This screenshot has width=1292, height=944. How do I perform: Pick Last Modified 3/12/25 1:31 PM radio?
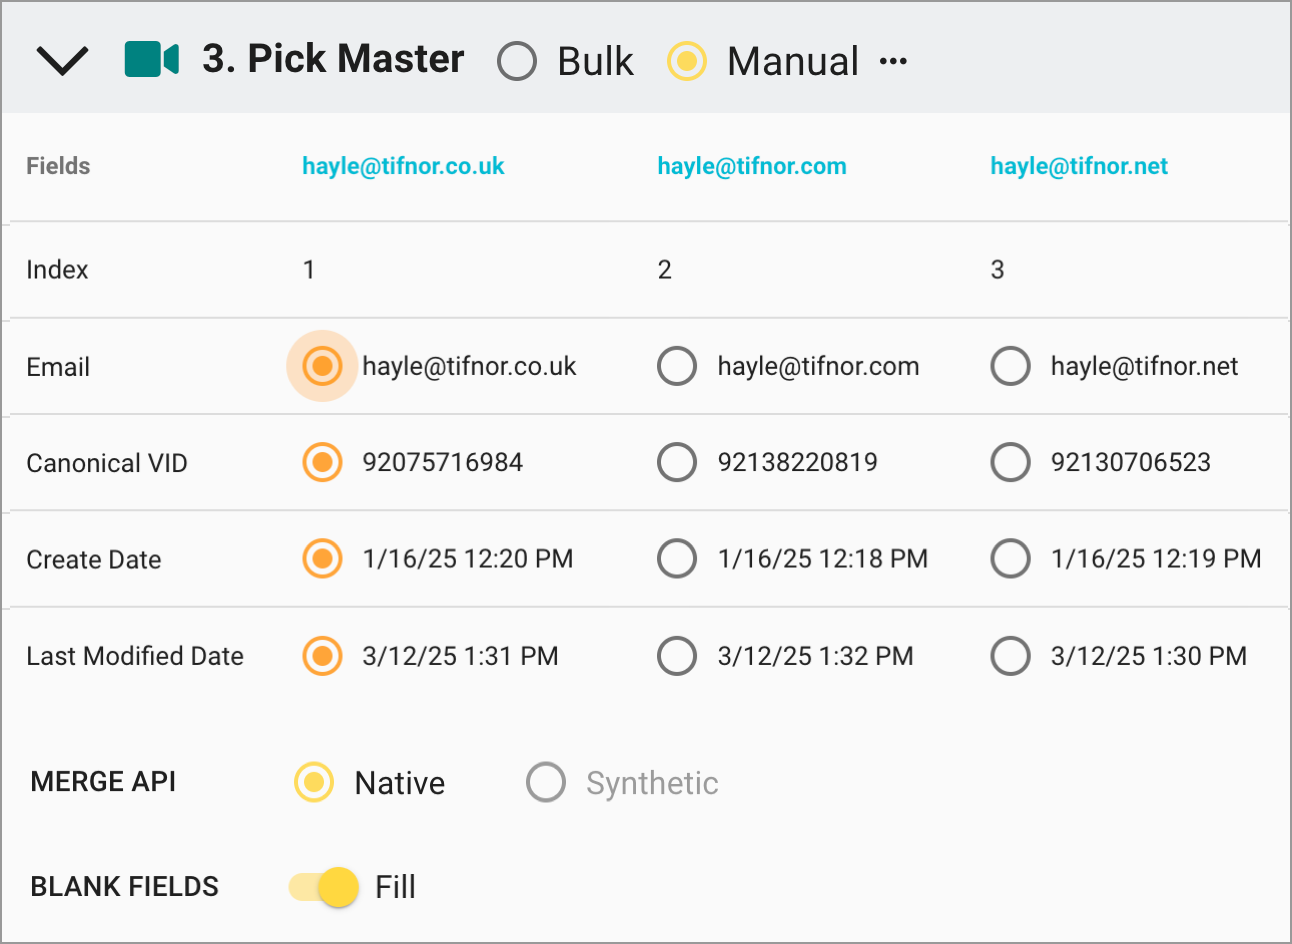coord(322,656)
